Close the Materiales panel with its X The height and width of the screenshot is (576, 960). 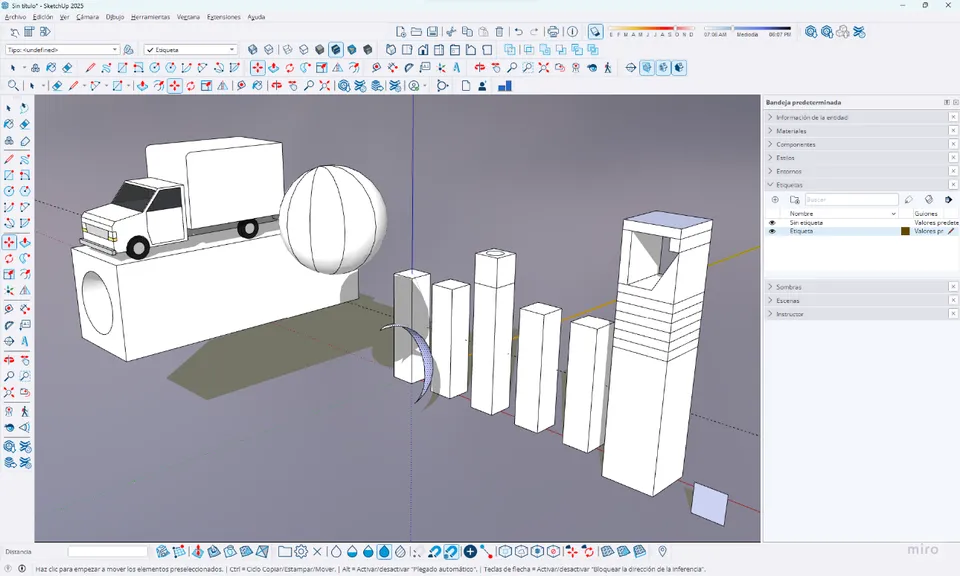click(x=953, y=130)
